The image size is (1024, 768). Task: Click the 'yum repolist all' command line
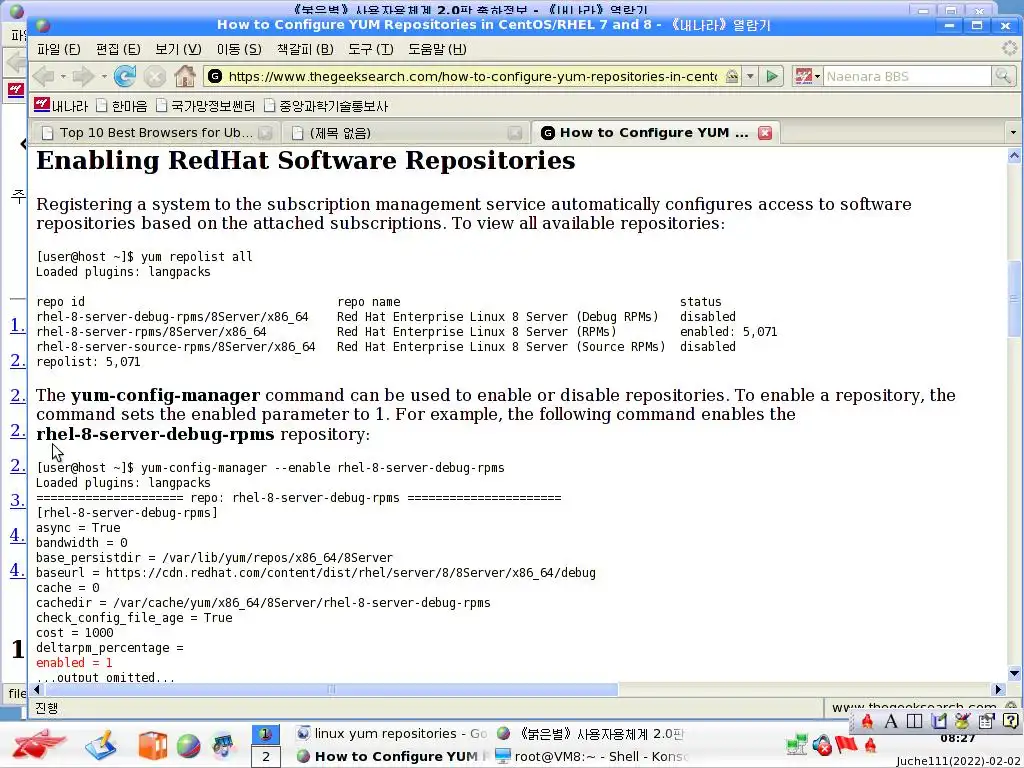144,257
